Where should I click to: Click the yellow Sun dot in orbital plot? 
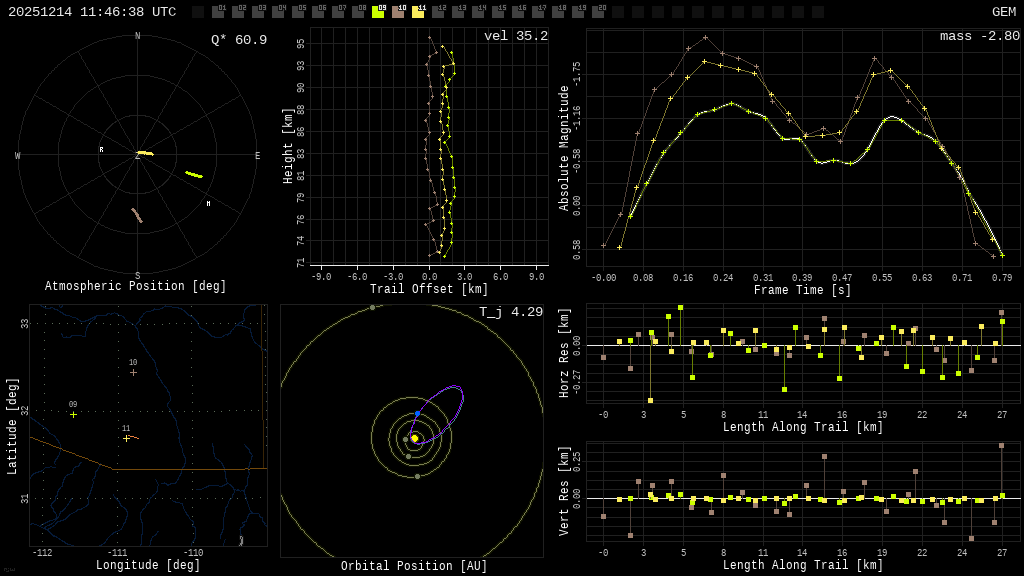414,438
